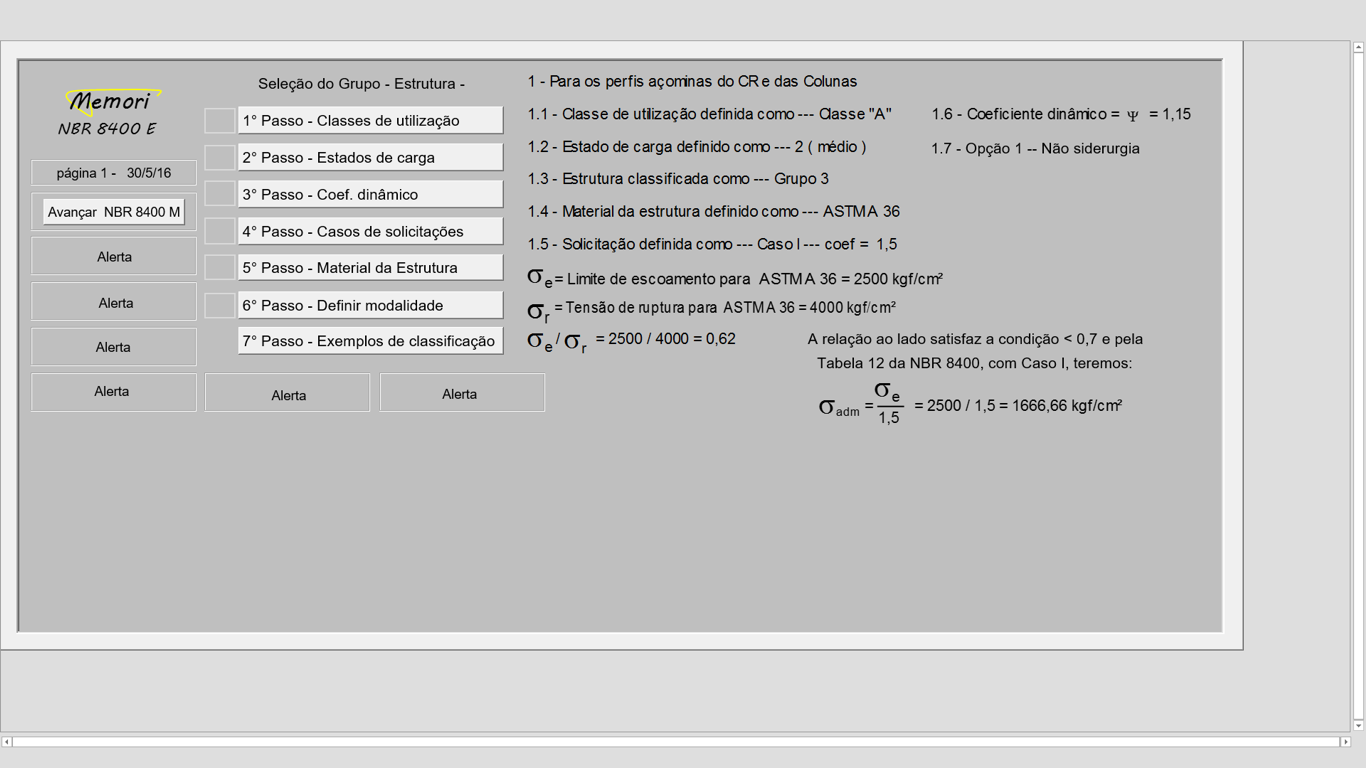The height and width of the screenshot is (768, 1366).
Task: Click line '1.4 - Material da estrutura'
Action: tap(713, 212)
